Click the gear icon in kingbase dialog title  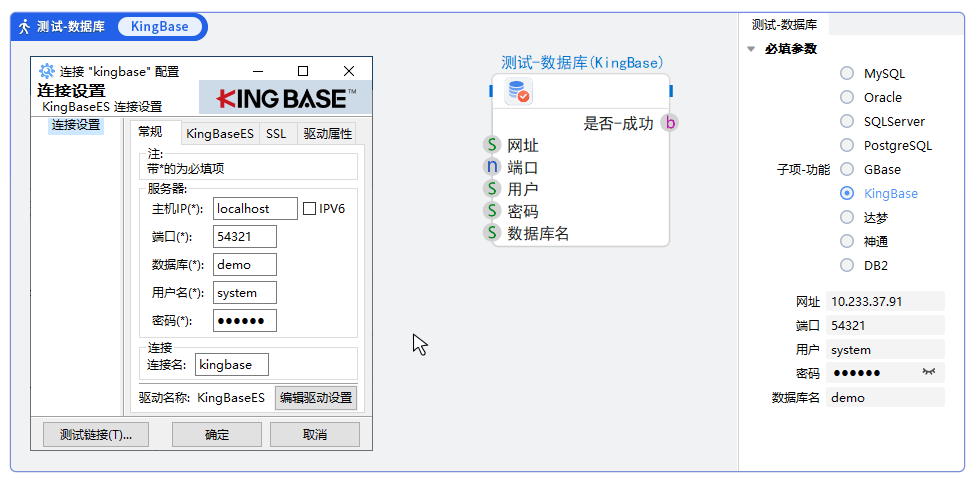click(47, 71)
